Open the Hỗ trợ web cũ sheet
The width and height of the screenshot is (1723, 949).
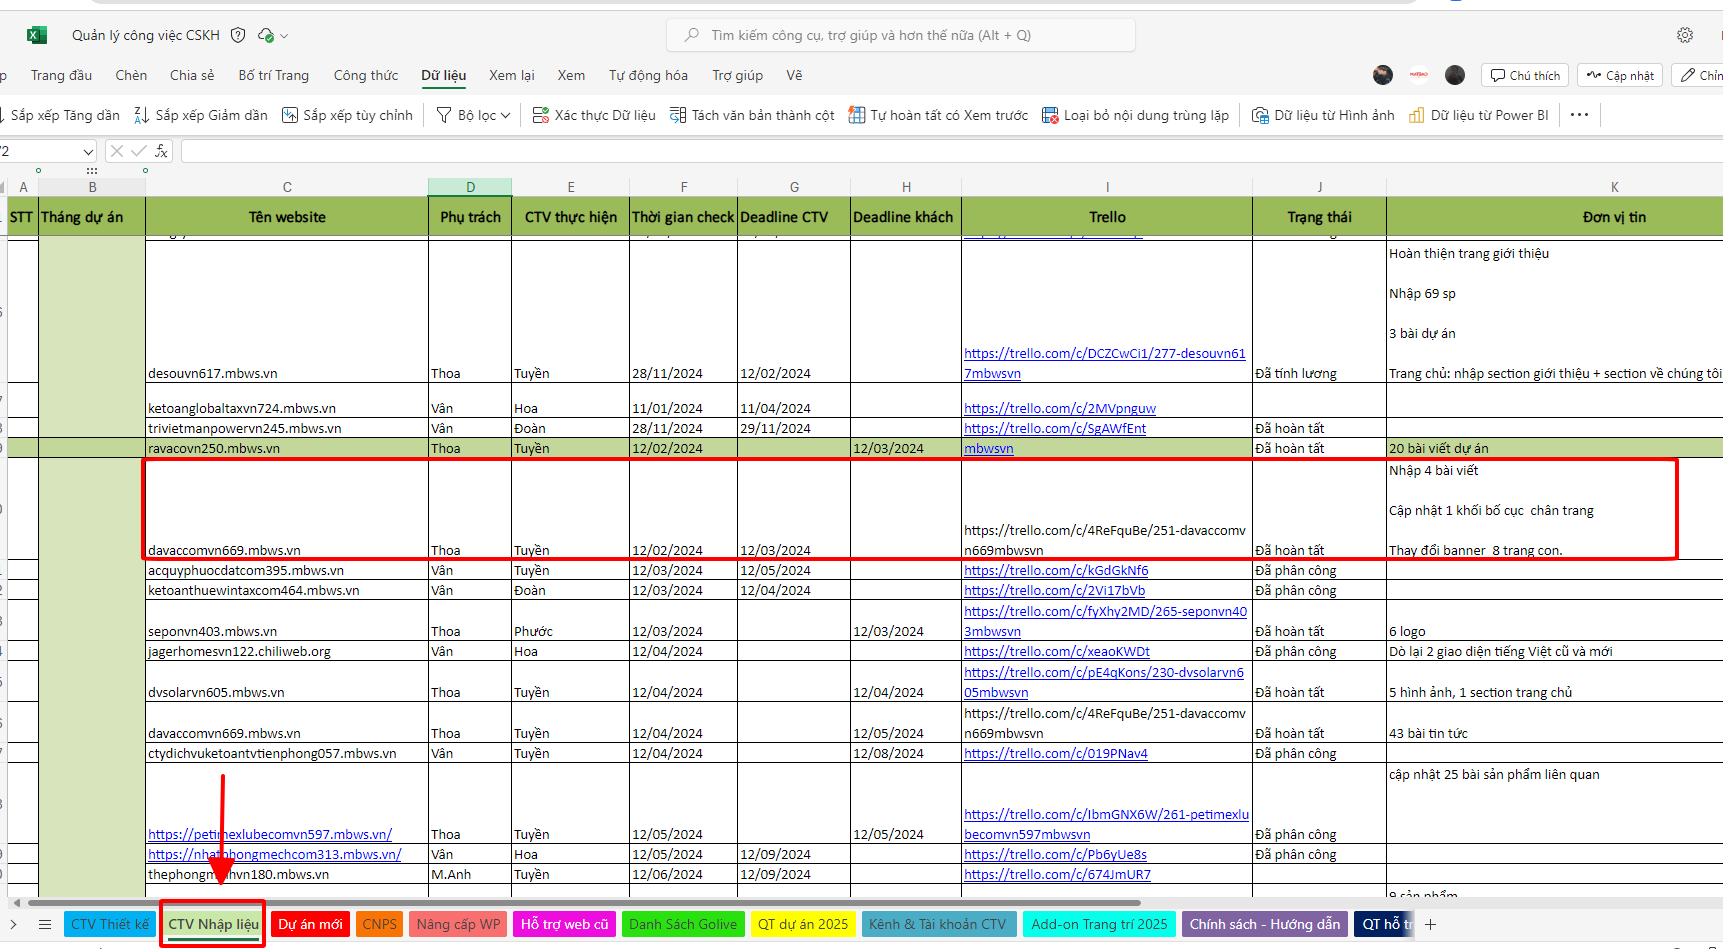[x=564, y=924]
